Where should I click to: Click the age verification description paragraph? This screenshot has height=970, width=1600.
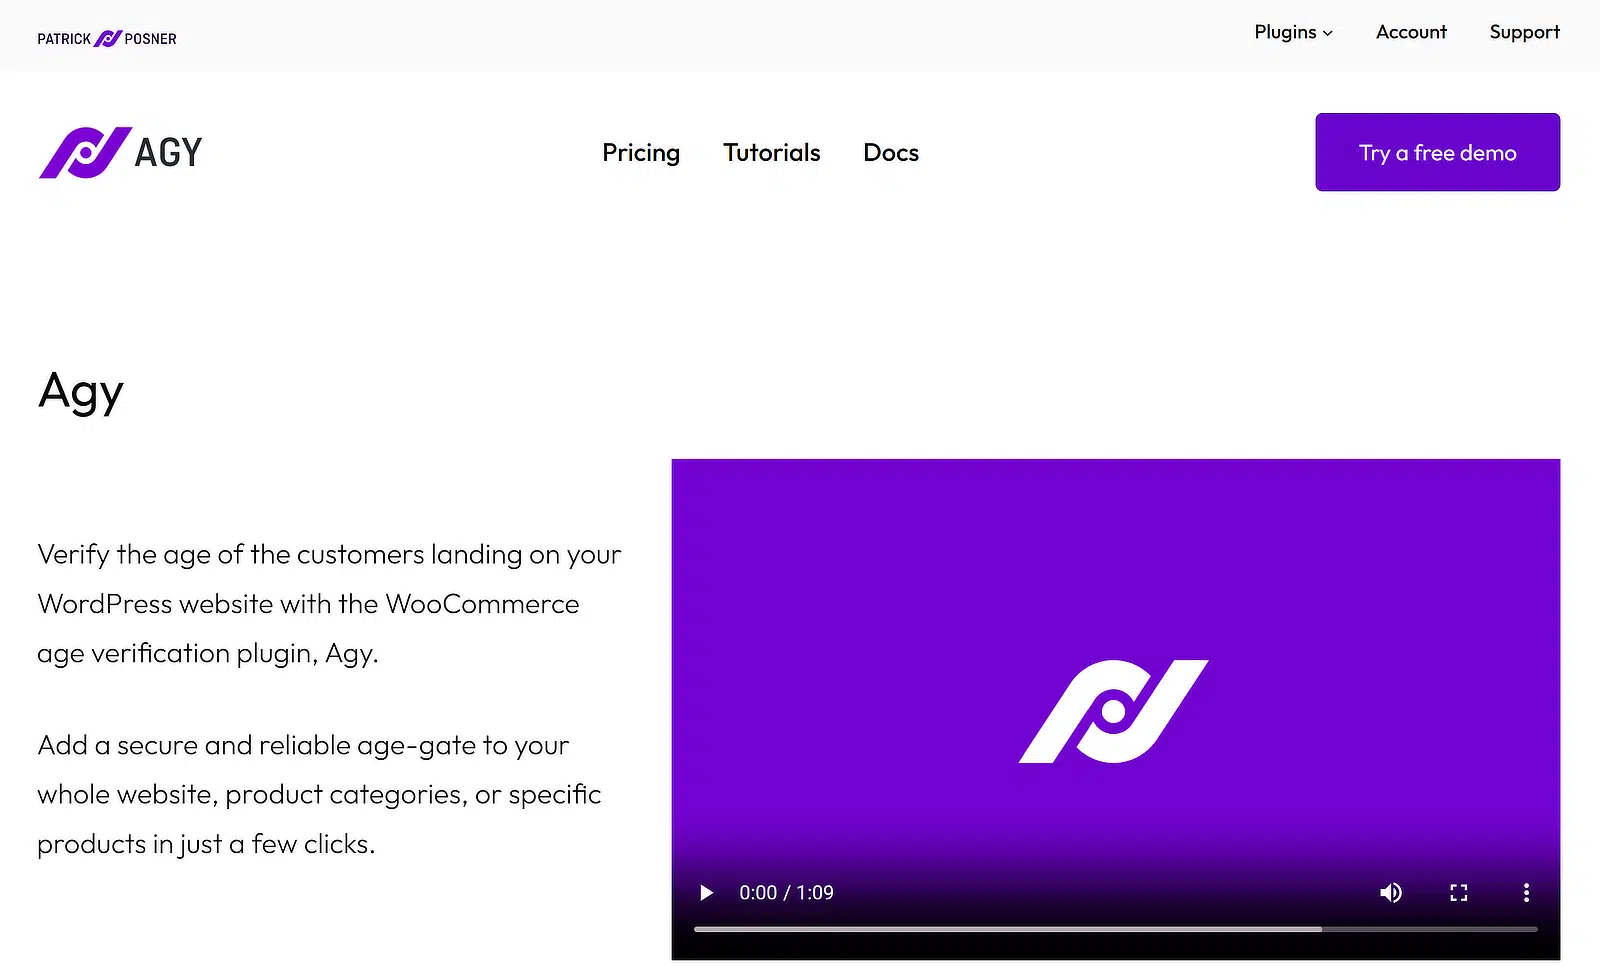[329, 604]
